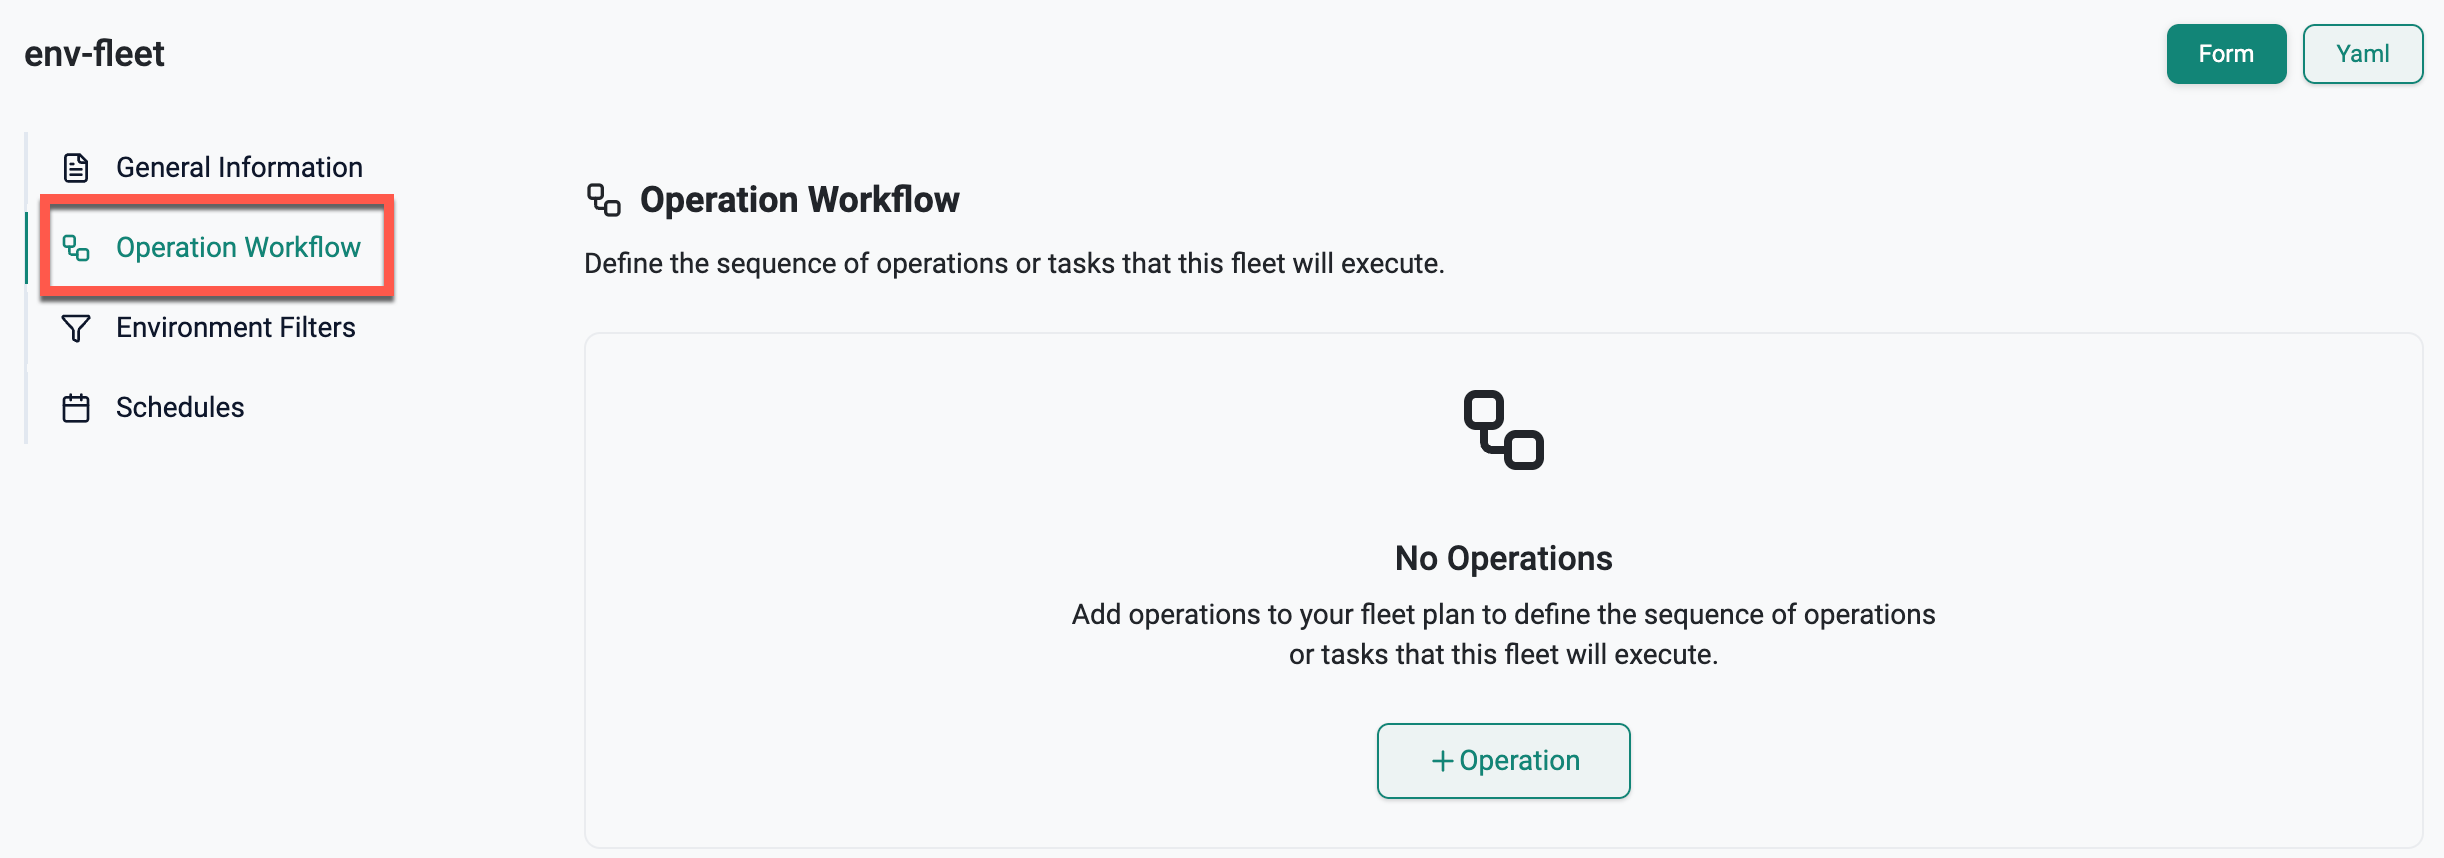Switch to Form view mode
2444x858 pixels.
click(x=2226, y=54)
